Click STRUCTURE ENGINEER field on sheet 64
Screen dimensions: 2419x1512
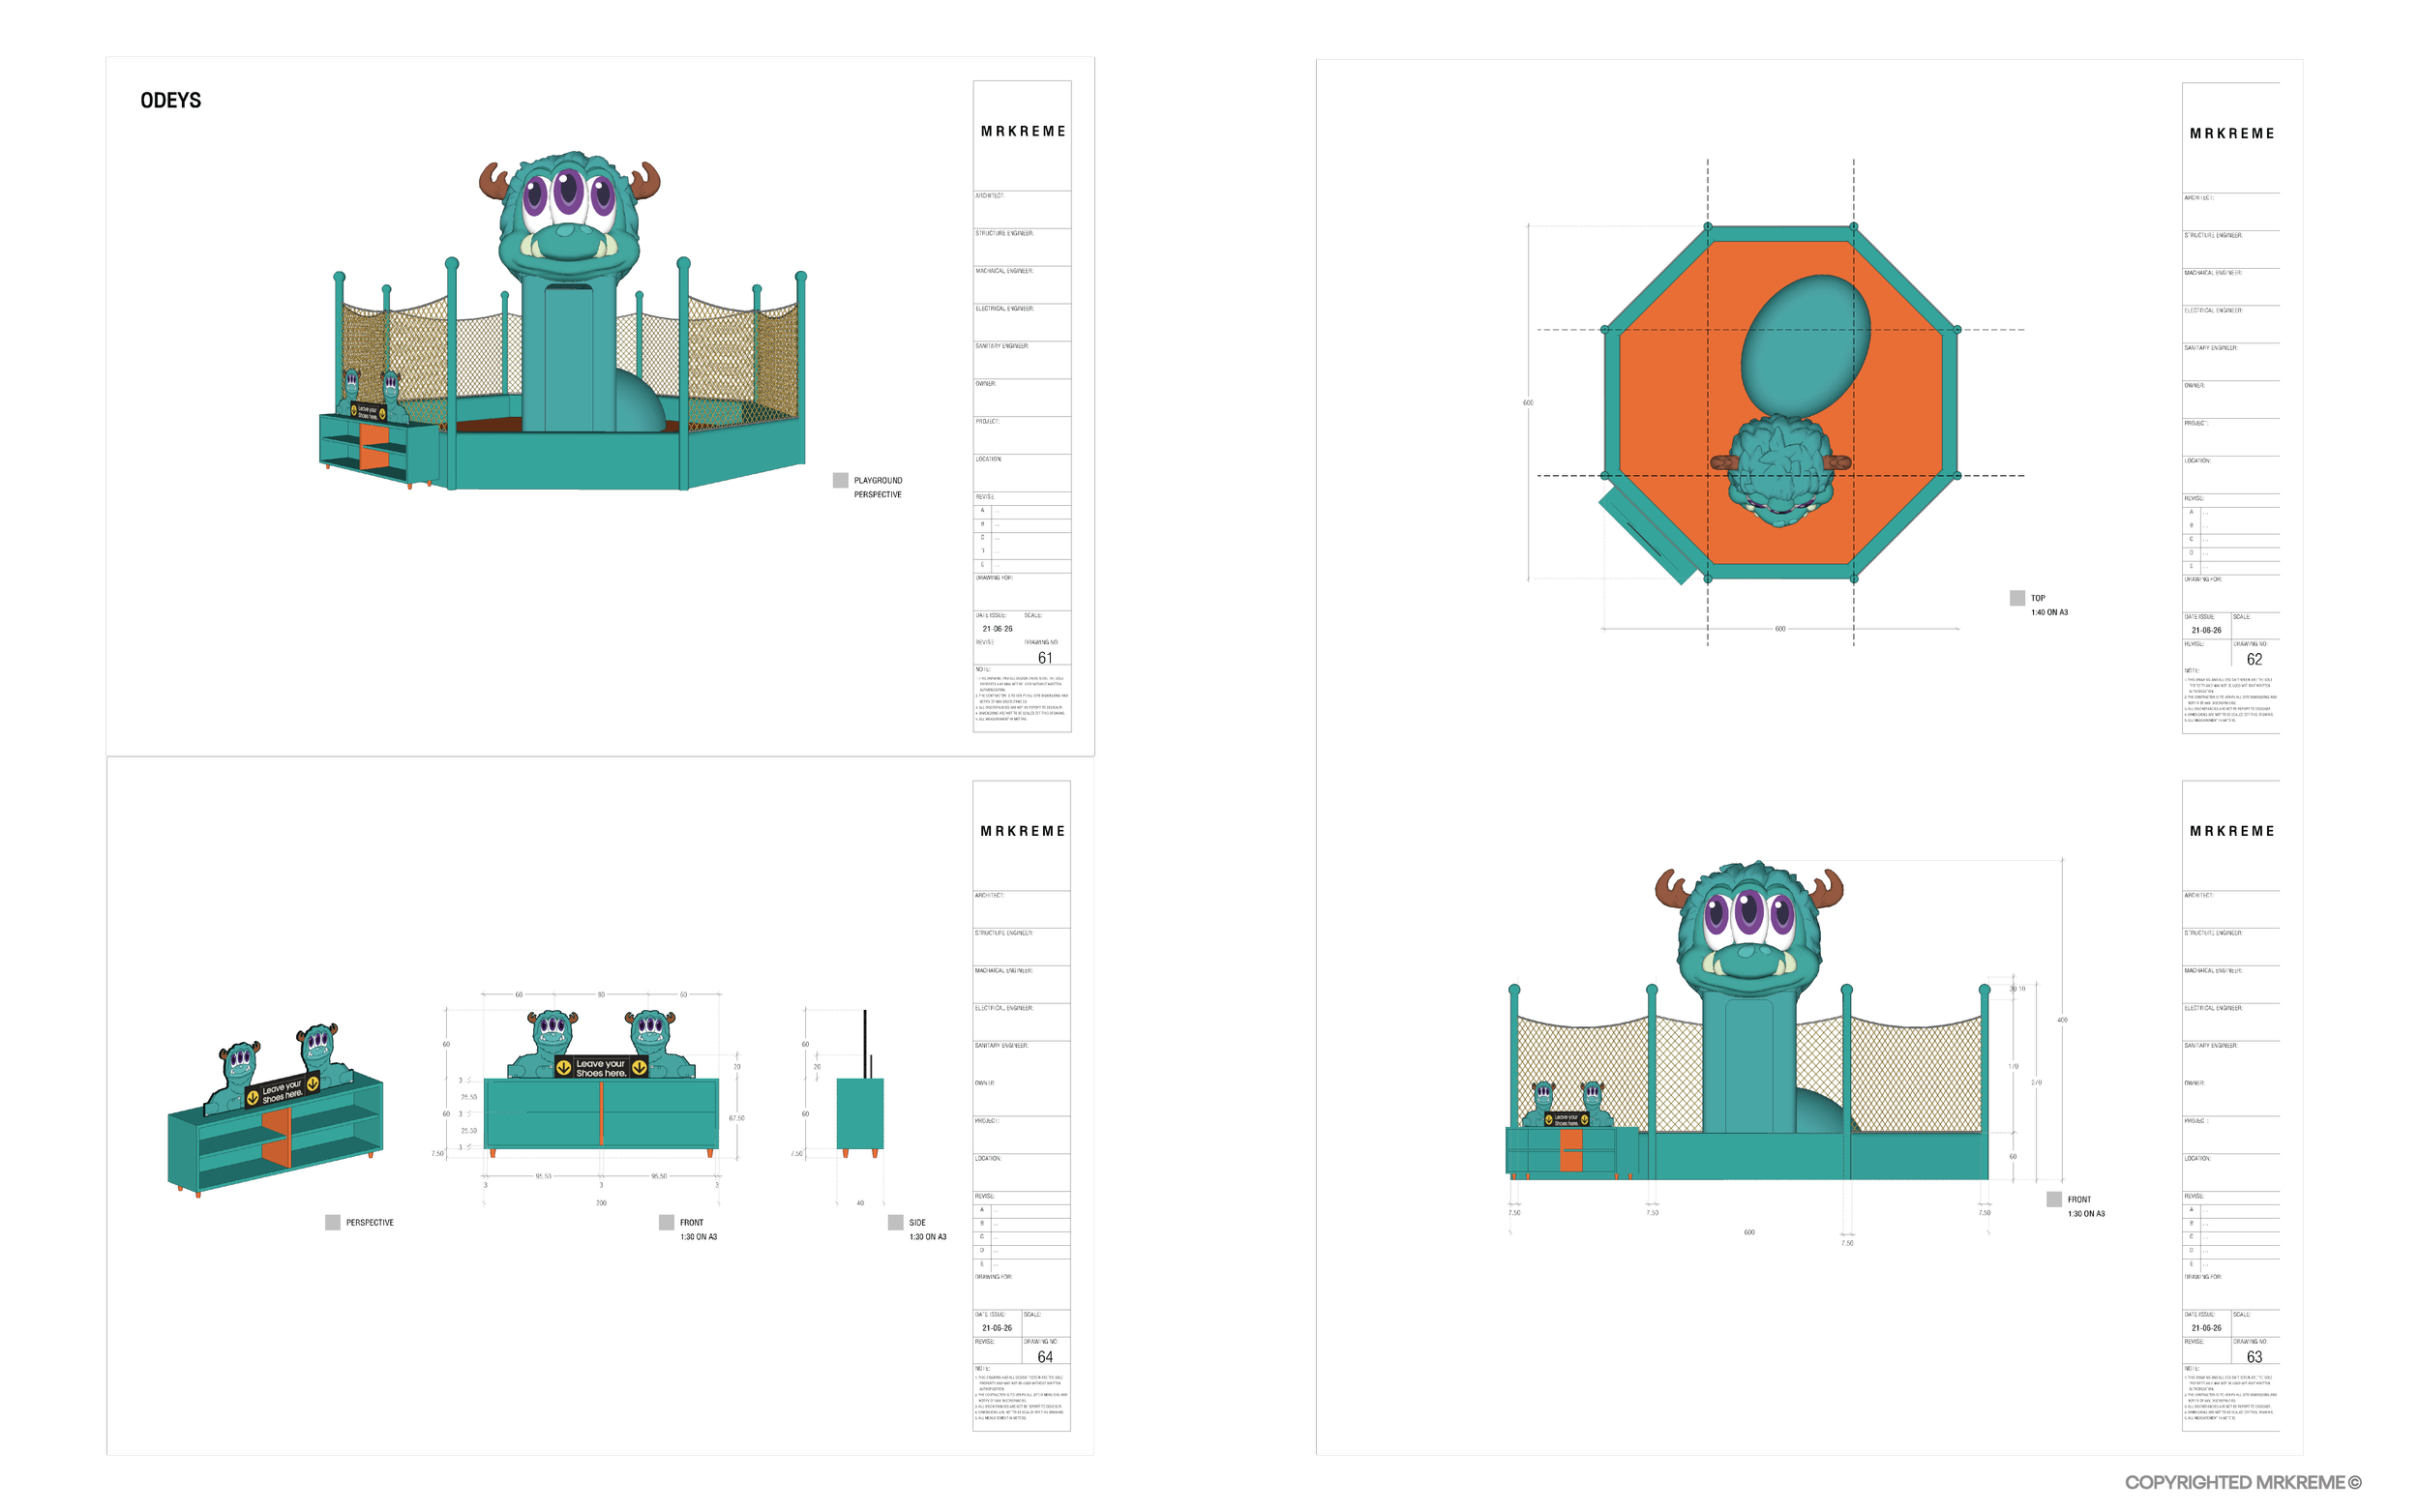tap(1022, 946)
